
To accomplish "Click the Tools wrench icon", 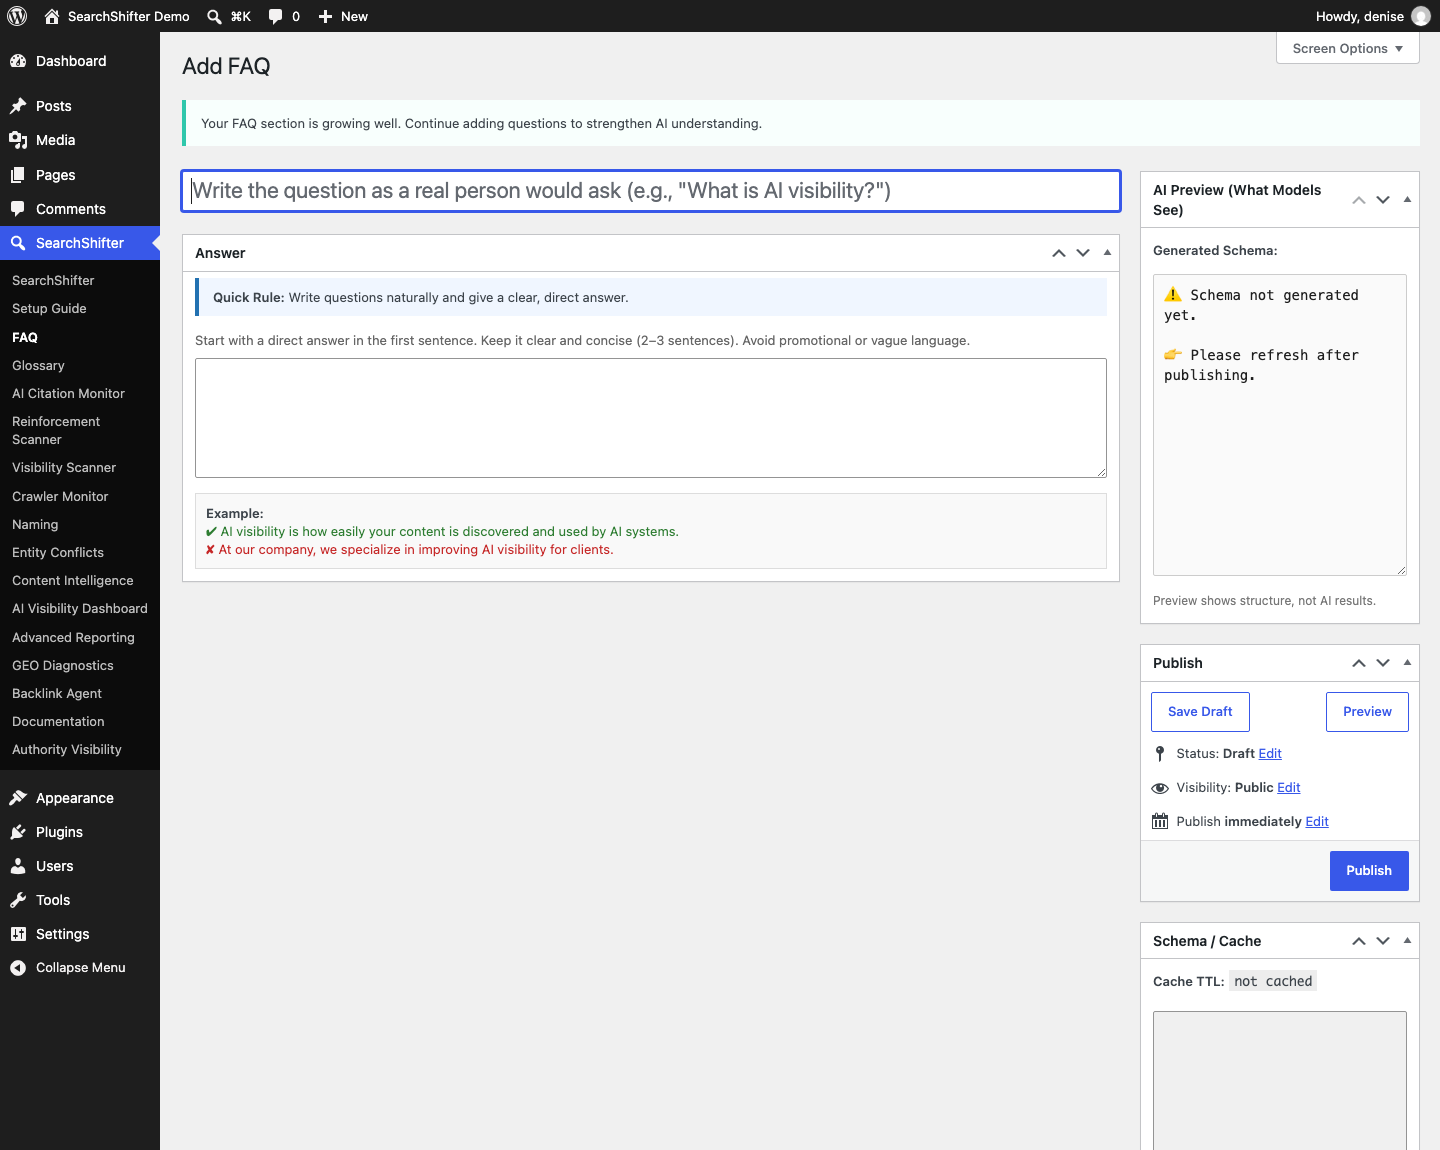I will click(18, 900).
